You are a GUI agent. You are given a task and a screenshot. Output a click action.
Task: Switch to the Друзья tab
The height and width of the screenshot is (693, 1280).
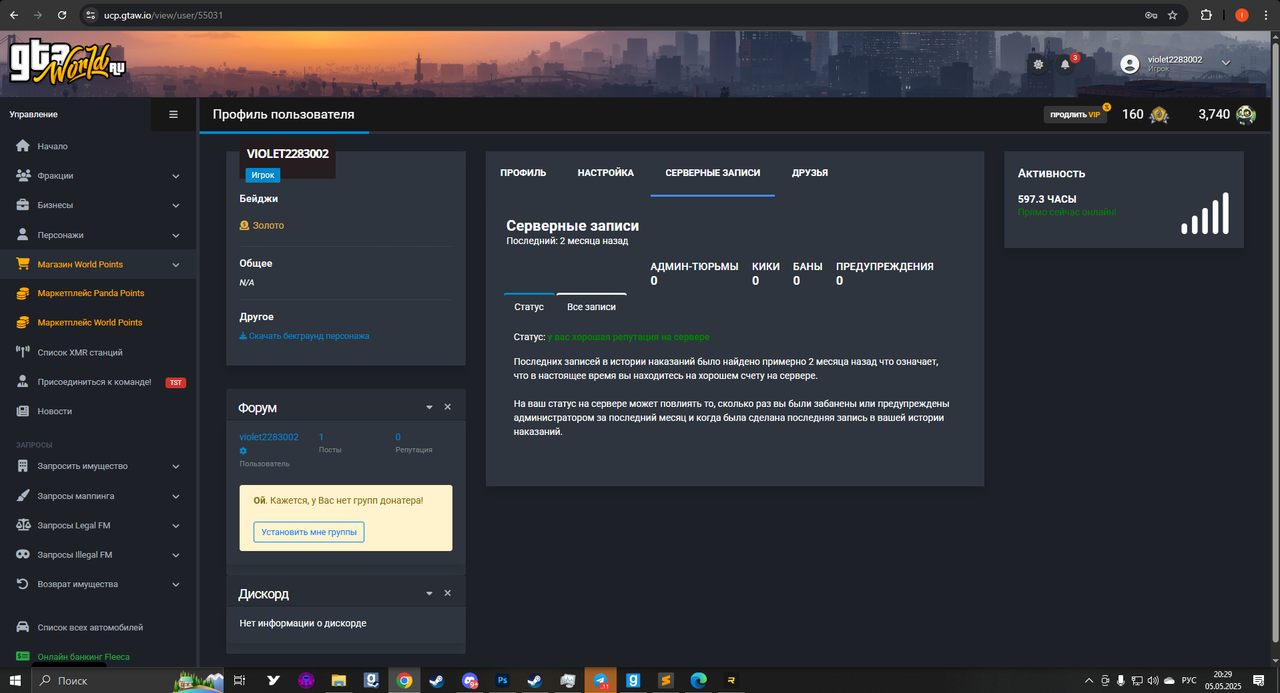click(810, 173)
